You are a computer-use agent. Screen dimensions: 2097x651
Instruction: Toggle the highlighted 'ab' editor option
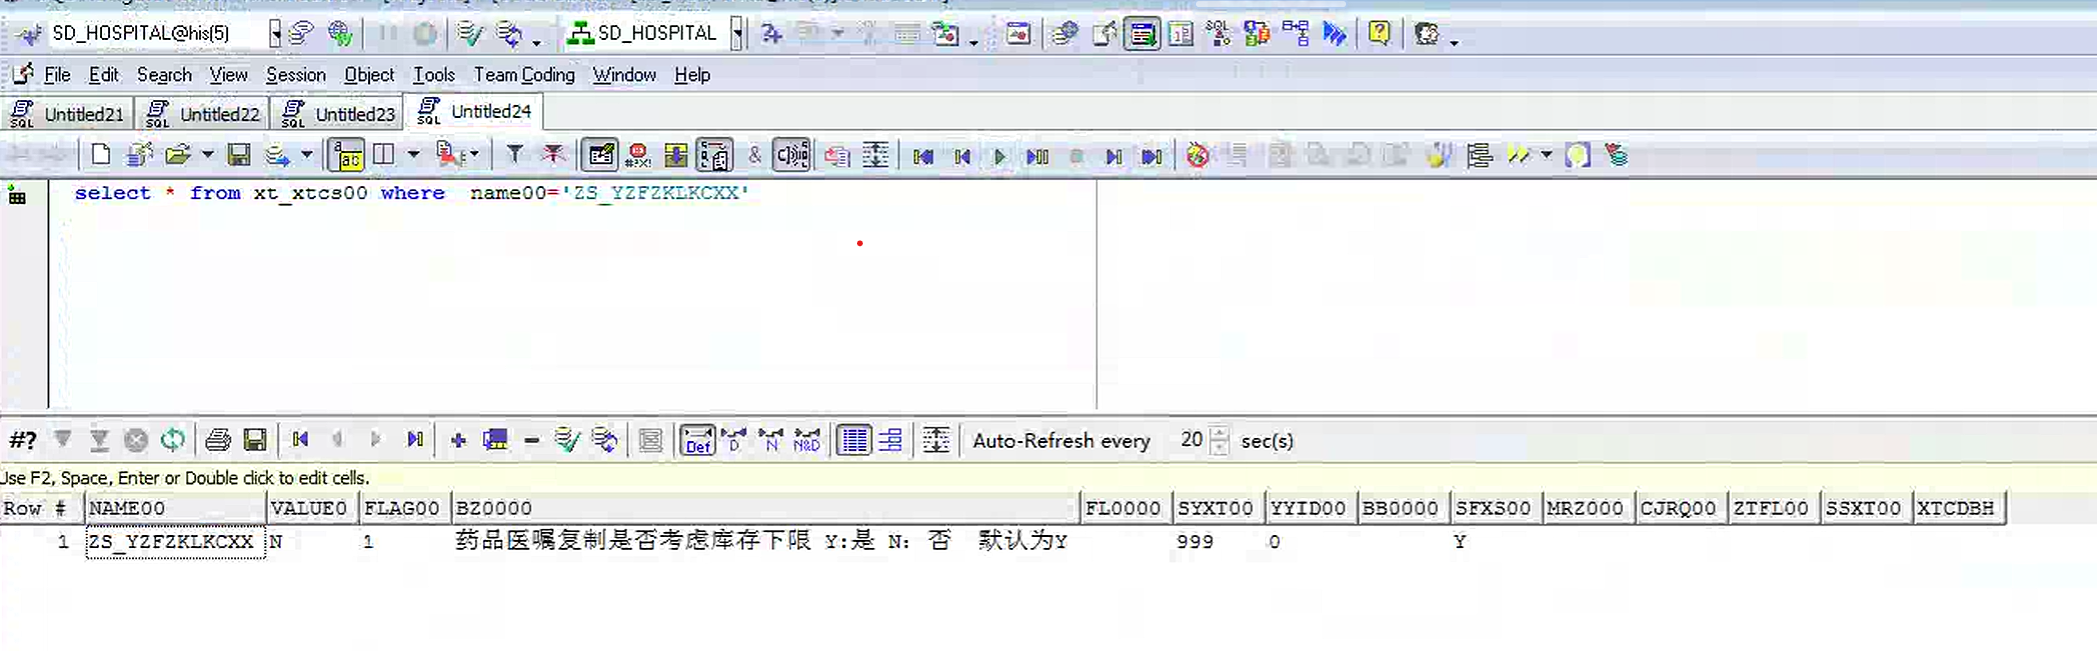pos(347,155)
